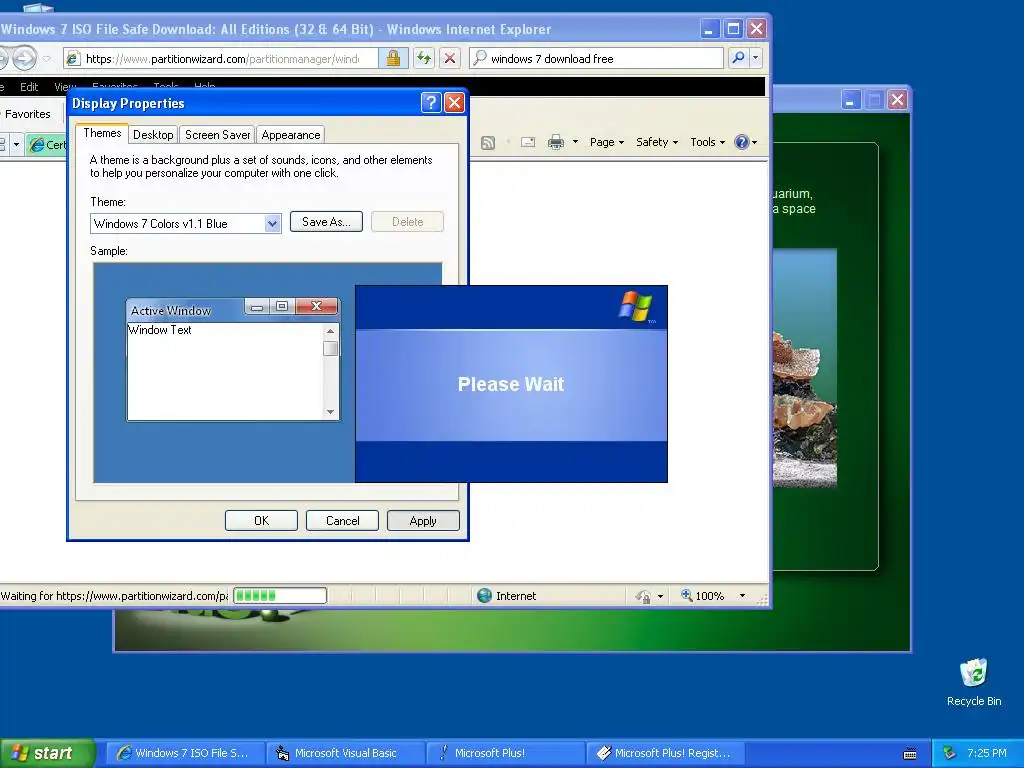The height and width of the screenshot is (768, 1024).
Task: Click the Windows flag logo on Please Wait
Action: click(635, 306)
